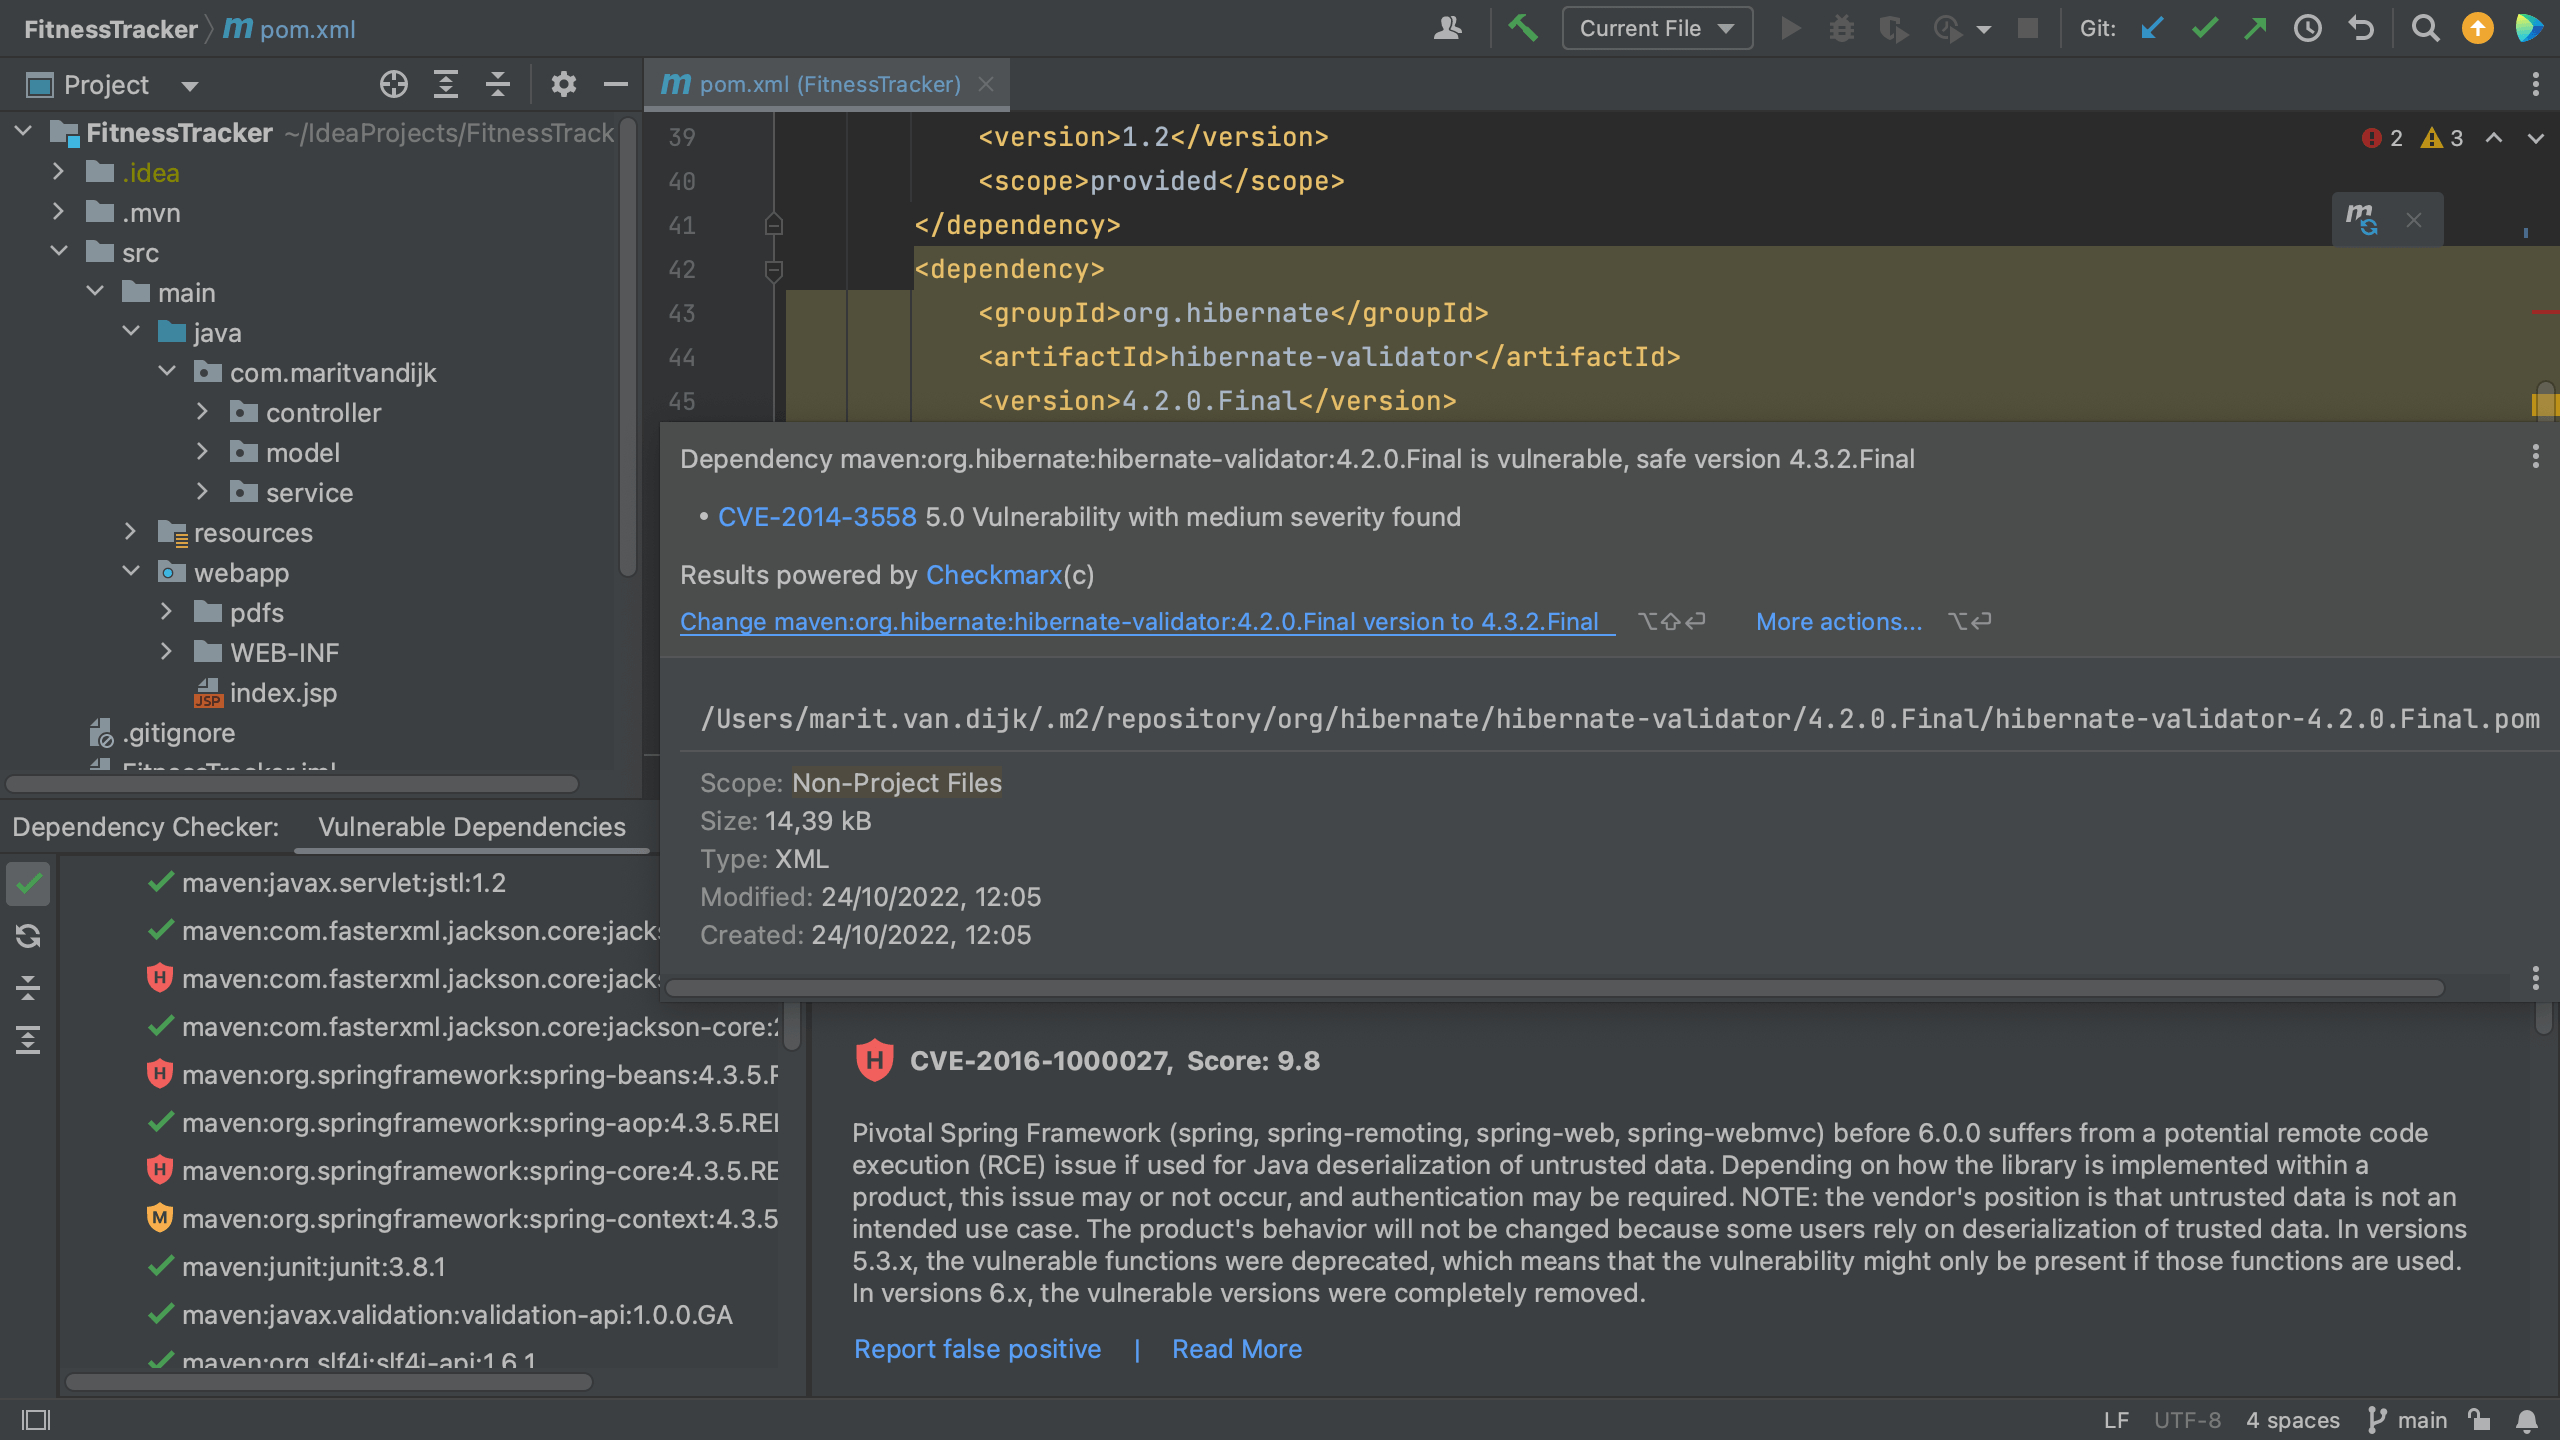
Task: Collapse the webapp folder
Action: point(131,572)
